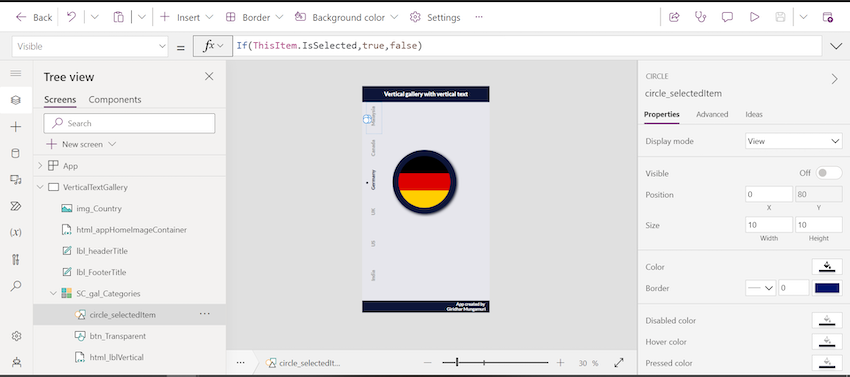The width and height of the screenshot is (850, 377).
Task: Open the Settings gear in left rail
Action: (16, 336)
